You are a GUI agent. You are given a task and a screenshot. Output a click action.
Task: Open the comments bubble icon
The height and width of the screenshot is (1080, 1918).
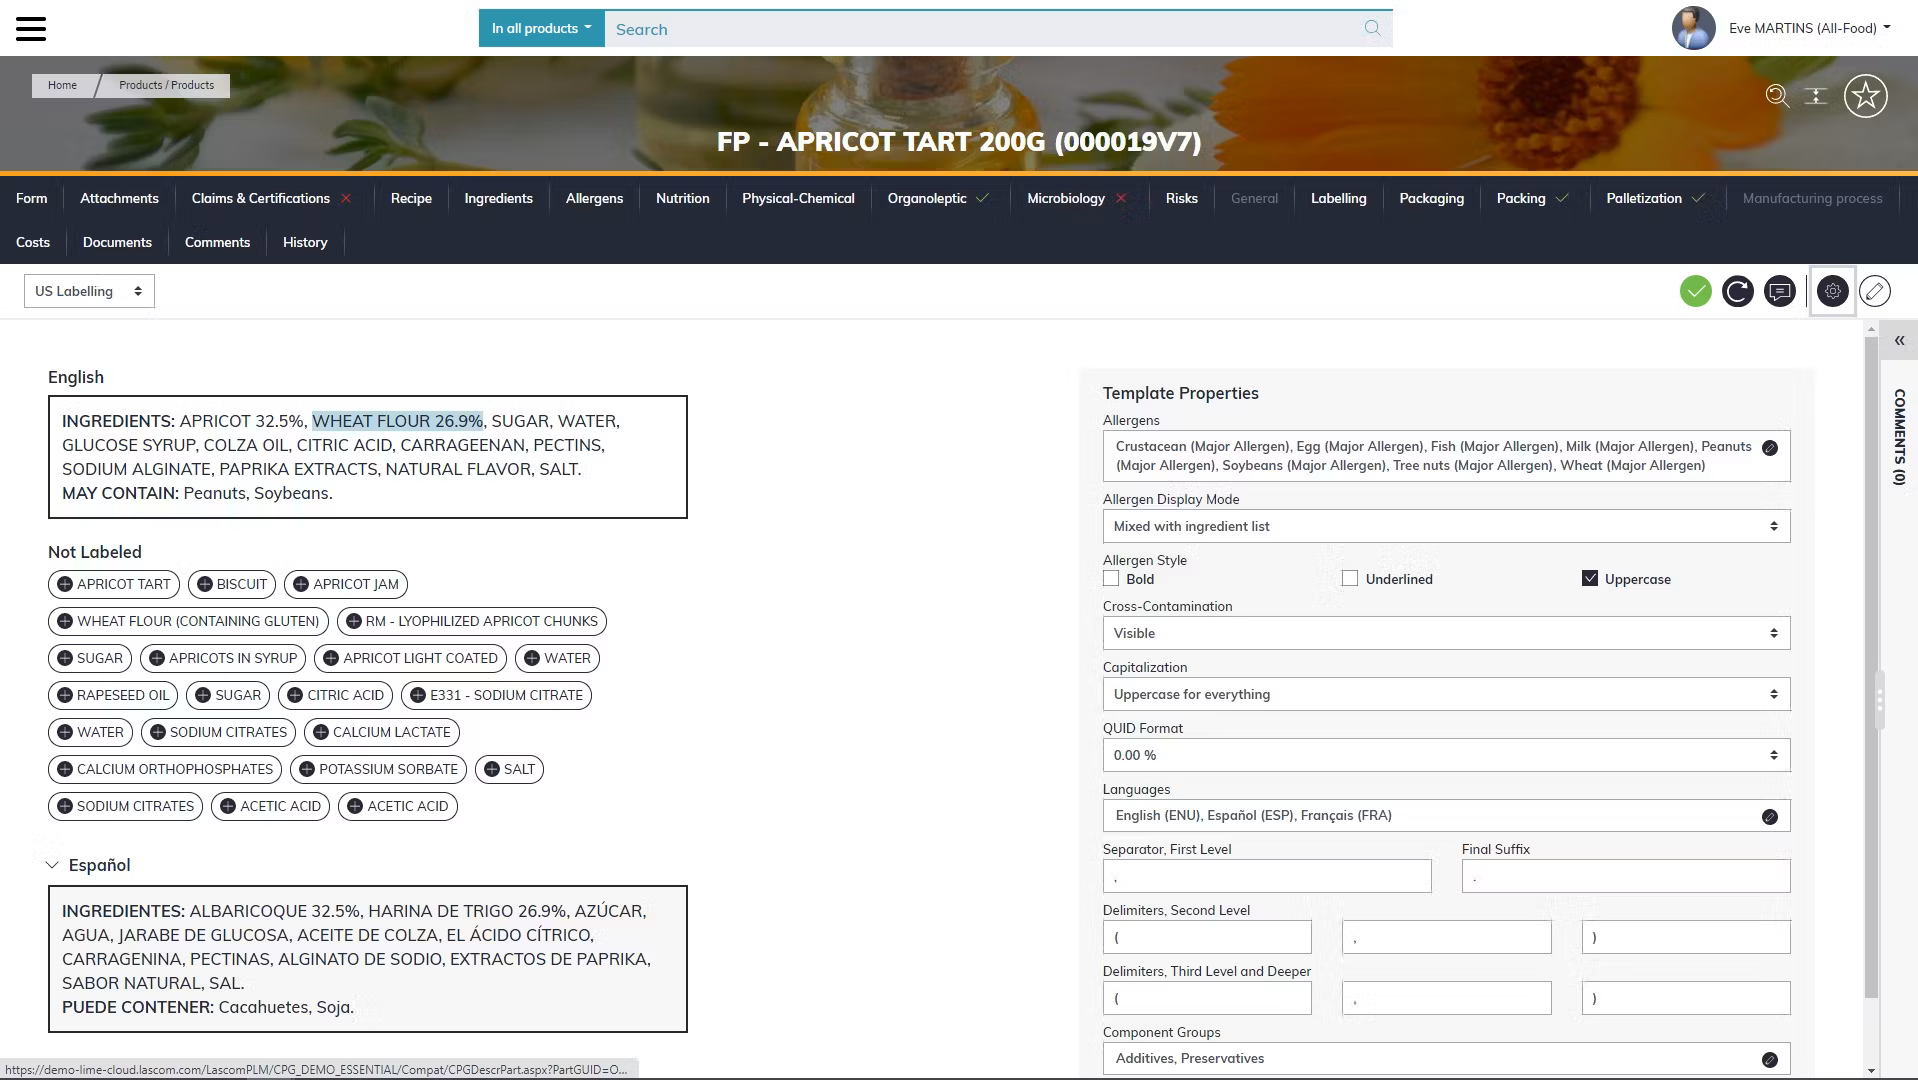tap(1780, 291)
